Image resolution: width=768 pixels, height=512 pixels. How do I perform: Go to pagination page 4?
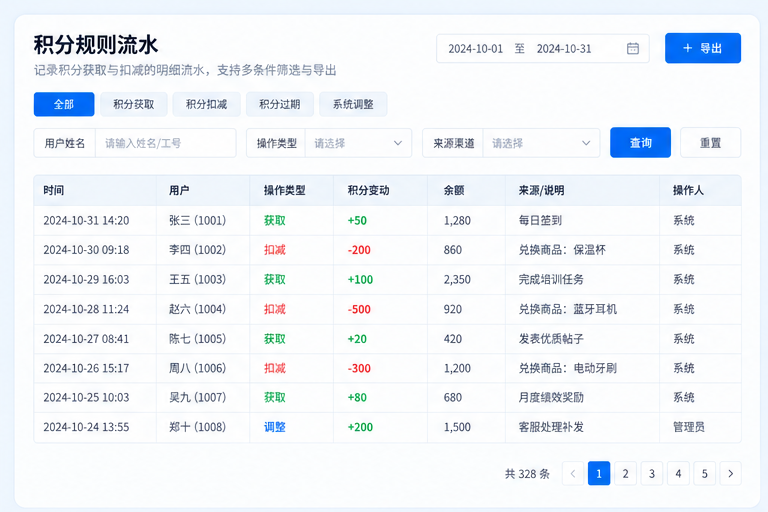point(678,473)
